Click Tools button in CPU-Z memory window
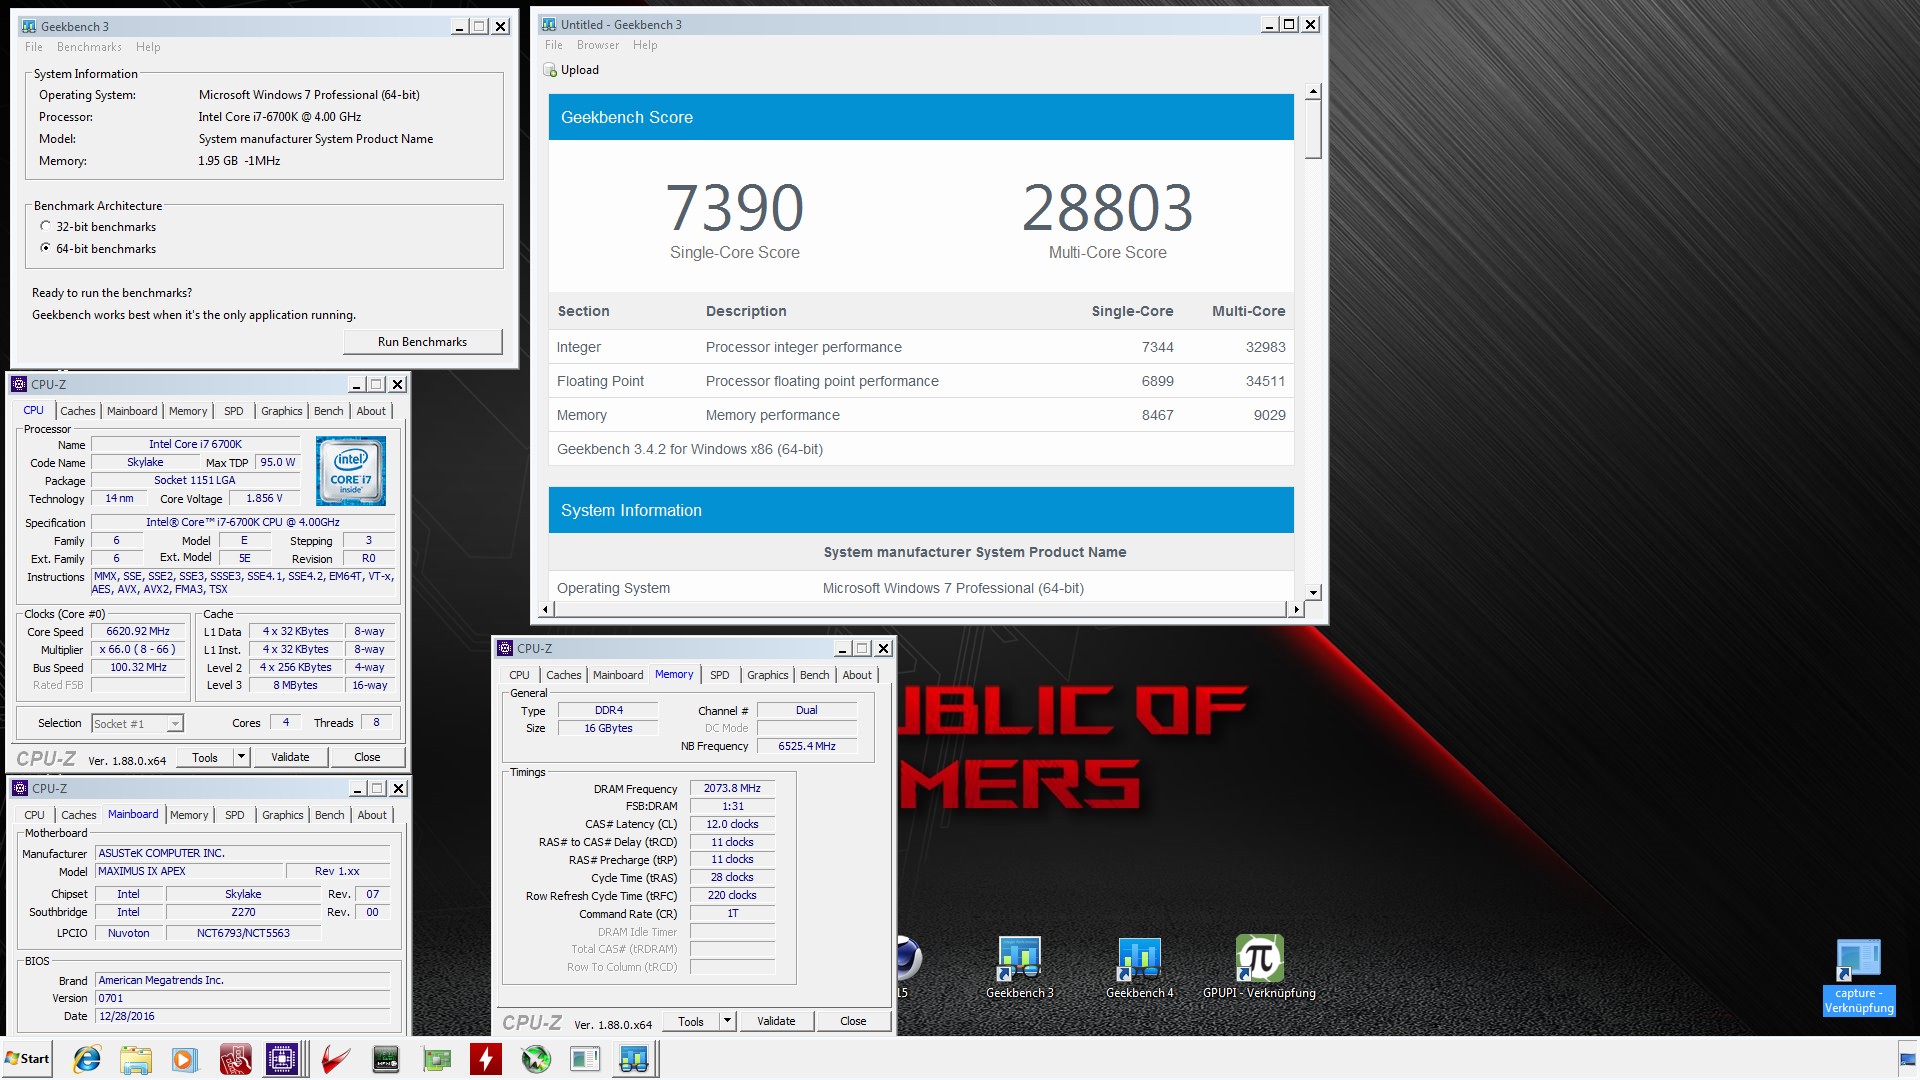Screen dimensions: 1920x1080 [691, 1021]
